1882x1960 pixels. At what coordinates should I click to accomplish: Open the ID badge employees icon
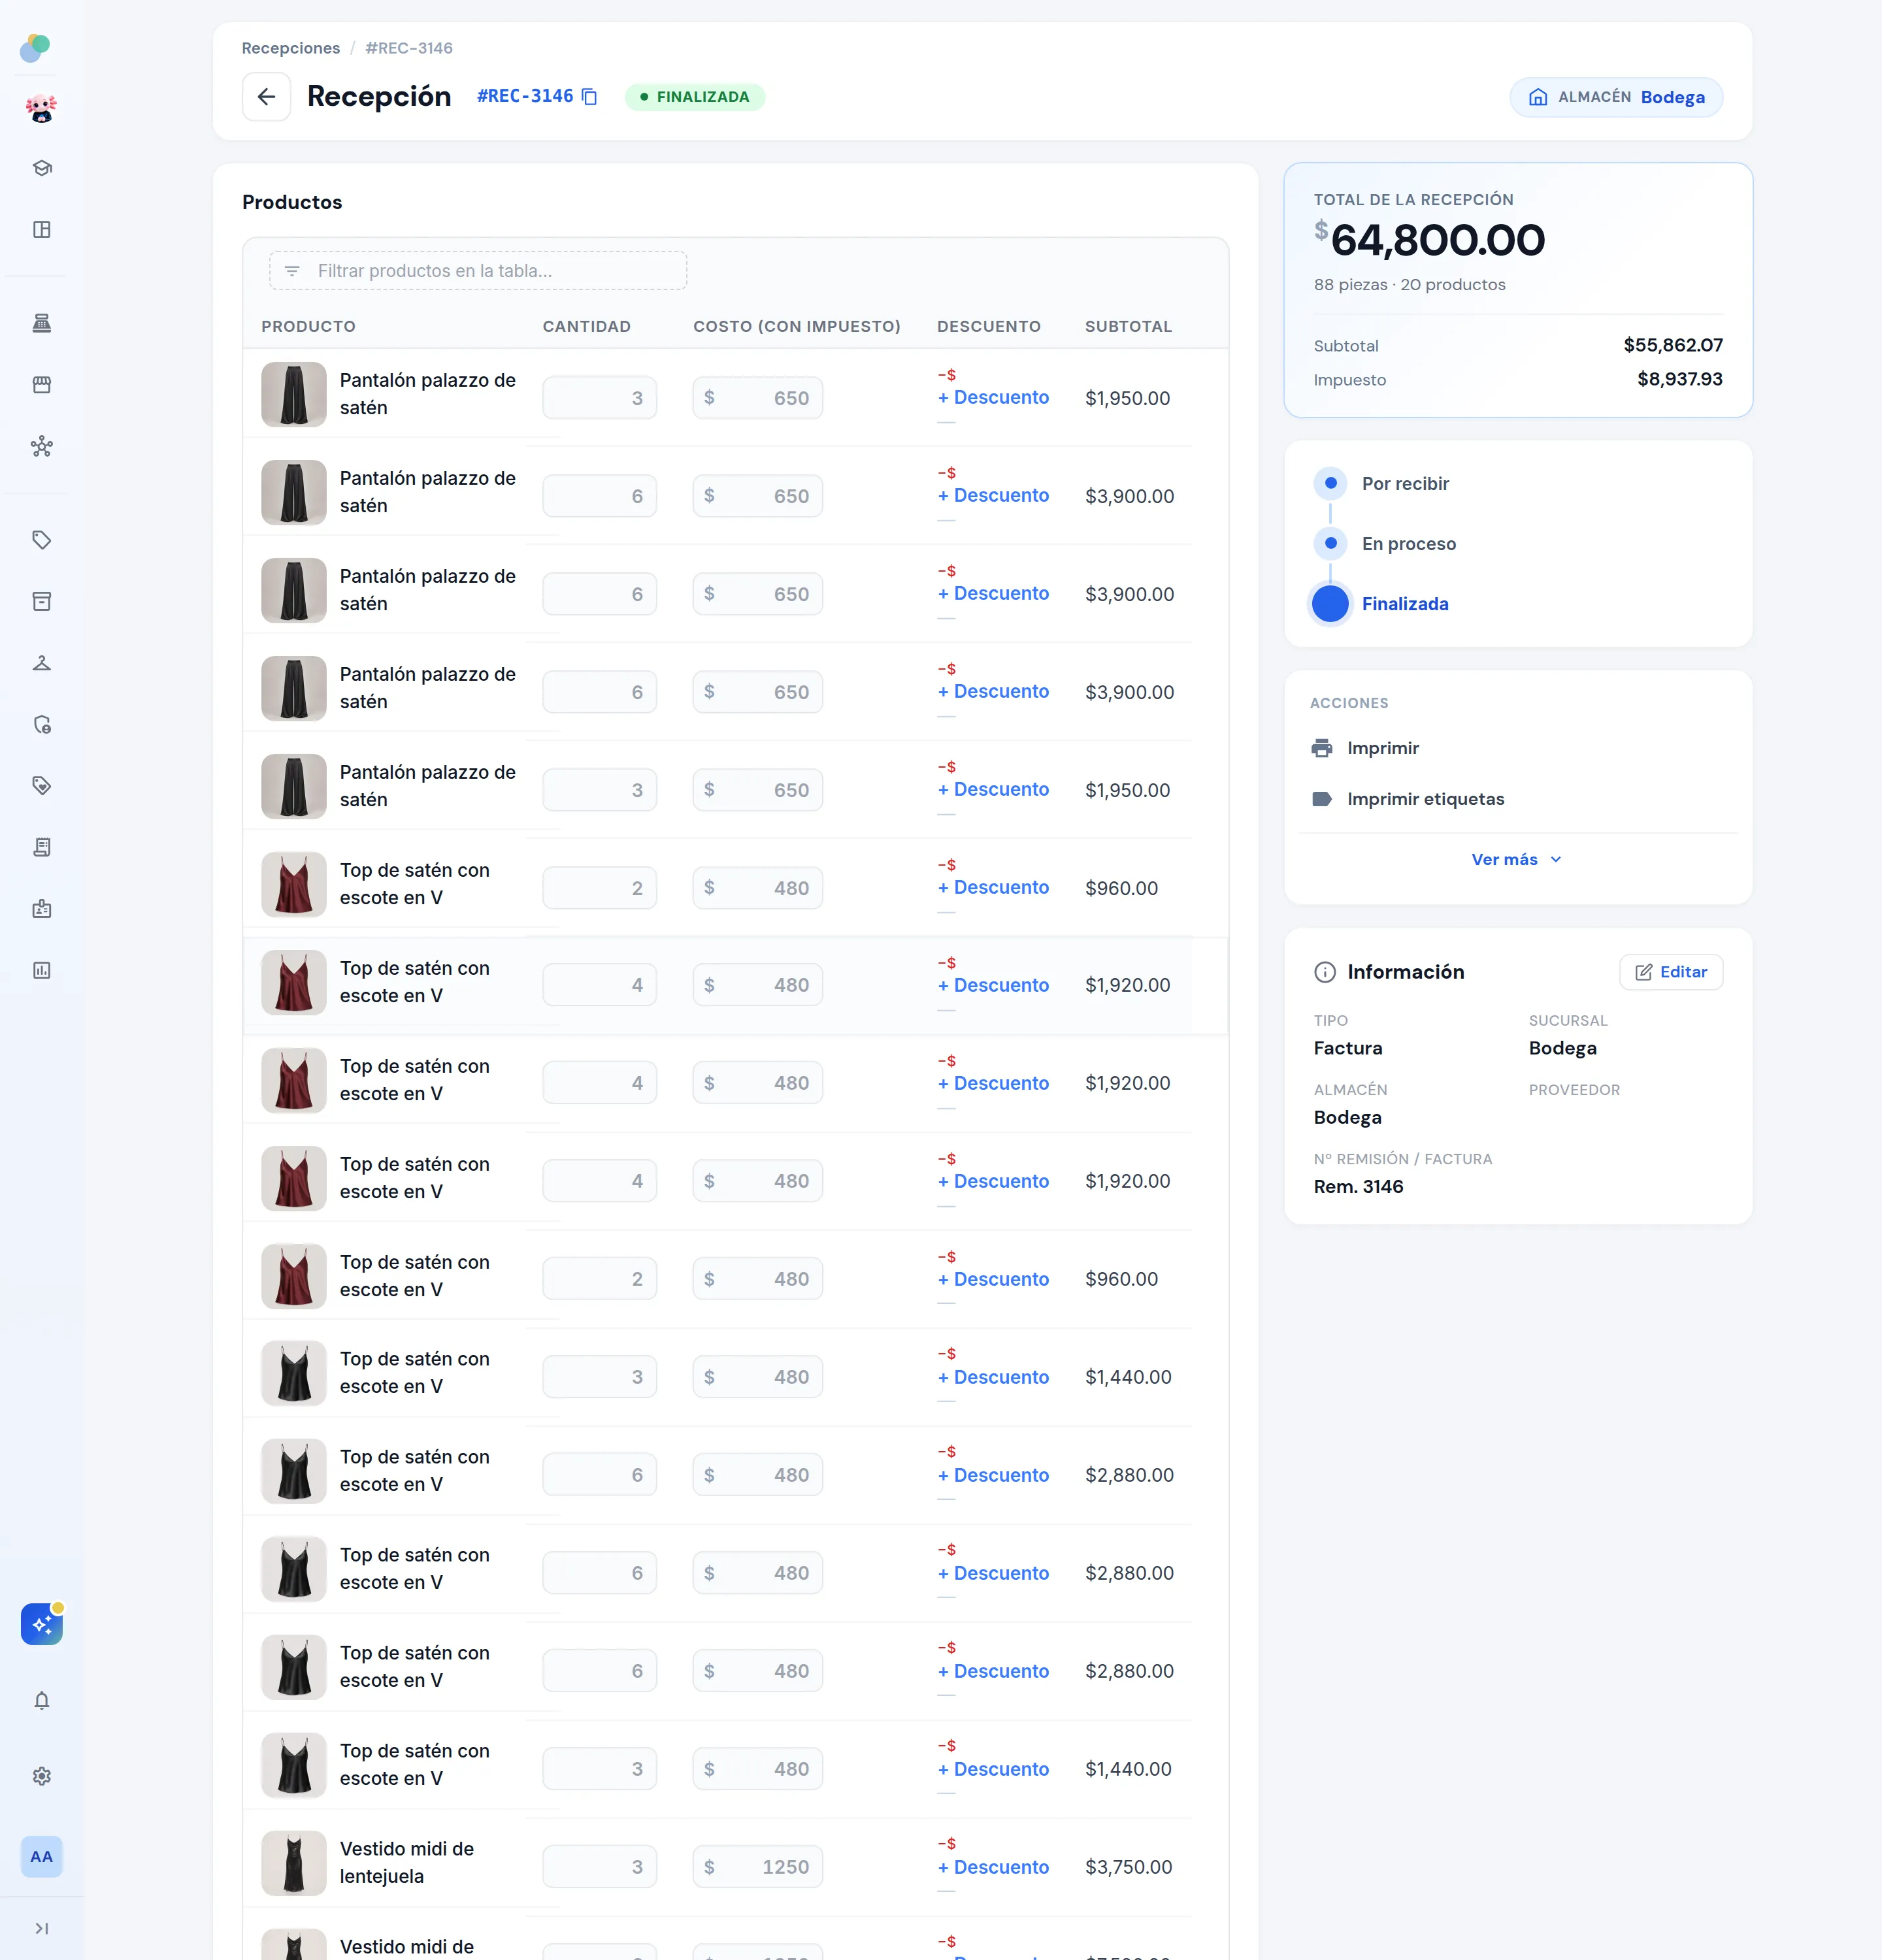click(x=42, y=909)
